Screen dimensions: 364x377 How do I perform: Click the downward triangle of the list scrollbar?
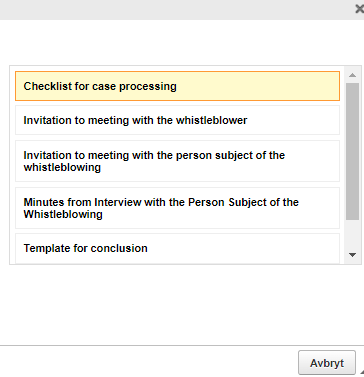(x=352, y=255)
